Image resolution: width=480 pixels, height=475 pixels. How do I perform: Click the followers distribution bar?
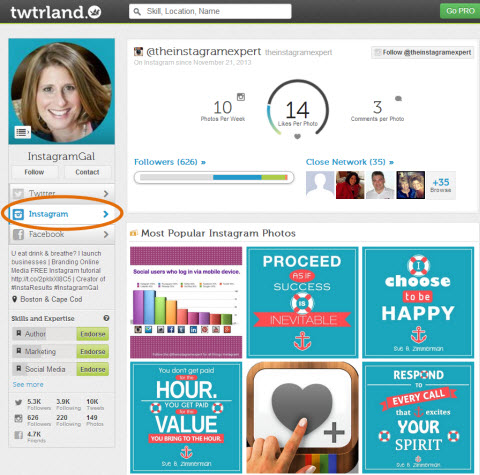point(214,177)
